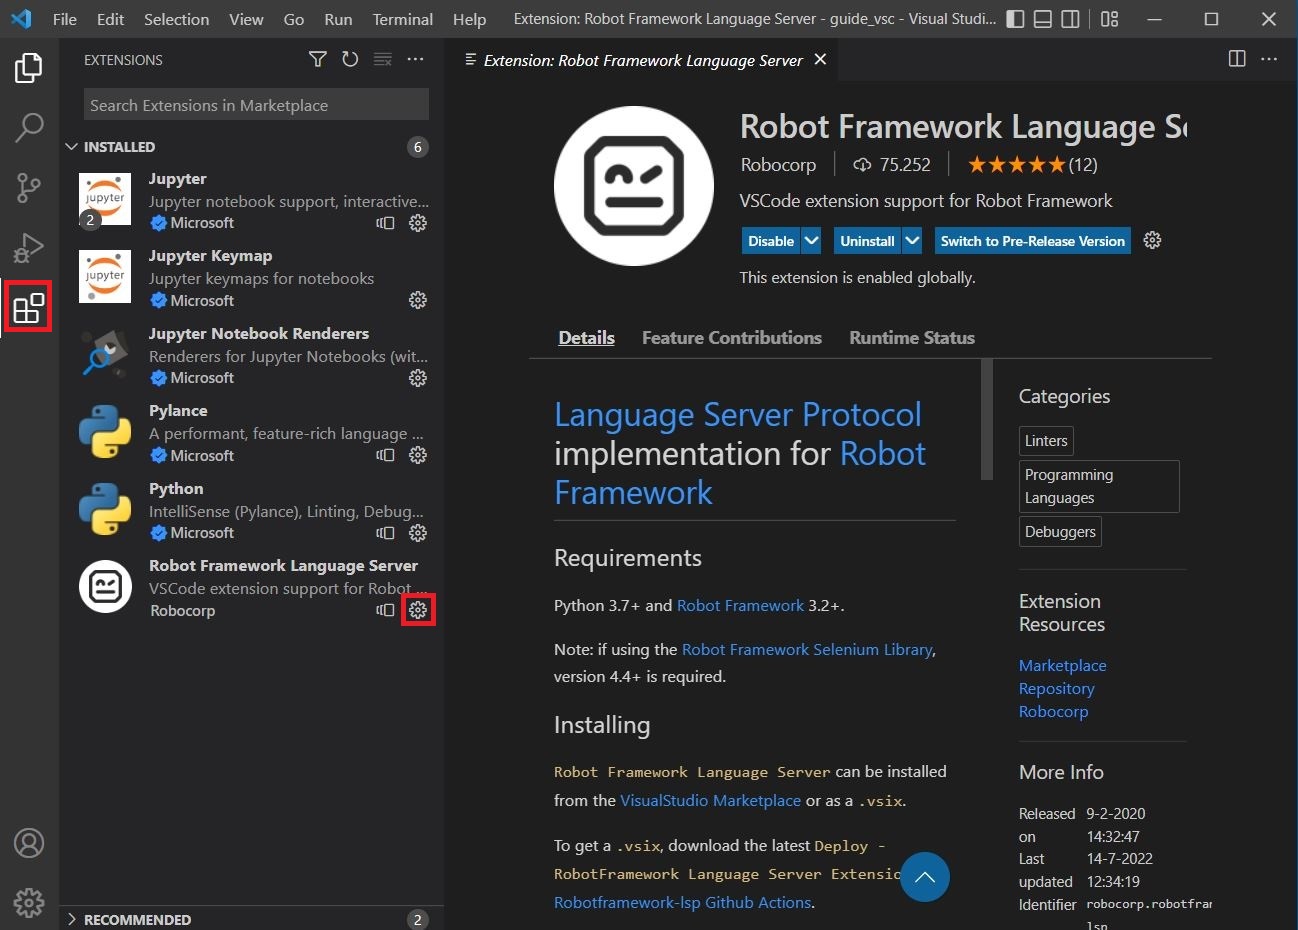Filter extensions using the funnel icon
Screen dimensions: 1298x930
click(318, 60)
